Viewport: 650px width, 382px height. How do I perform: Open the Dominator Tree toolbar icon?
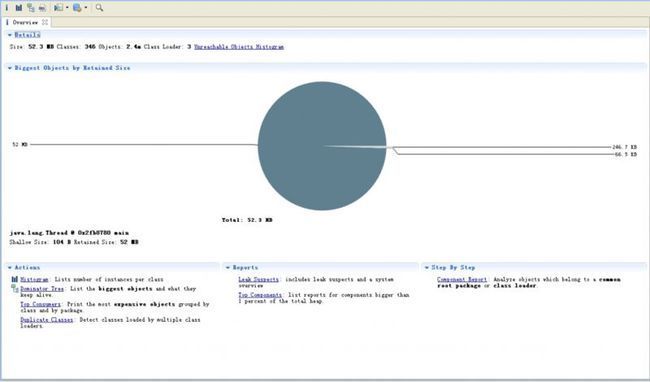(31, 7)
